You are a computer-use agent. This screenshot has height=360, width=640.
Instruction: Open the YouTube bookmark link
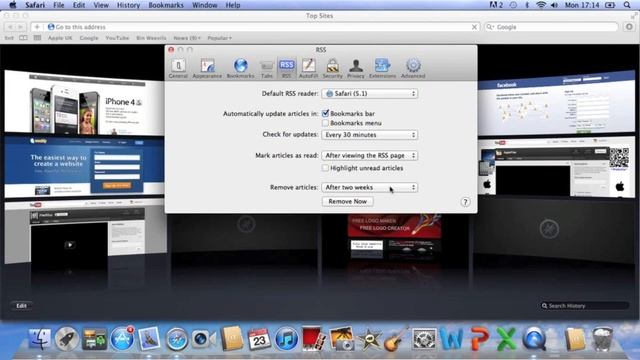(x=117, y=38)
